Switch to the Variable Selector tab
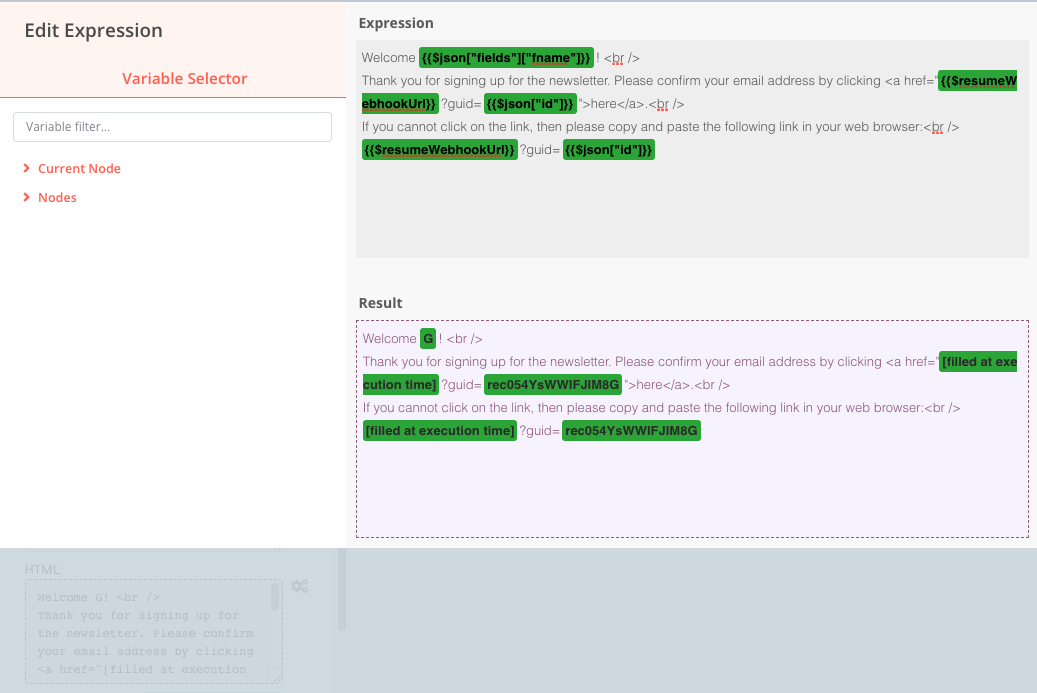 tap(184, 78)
